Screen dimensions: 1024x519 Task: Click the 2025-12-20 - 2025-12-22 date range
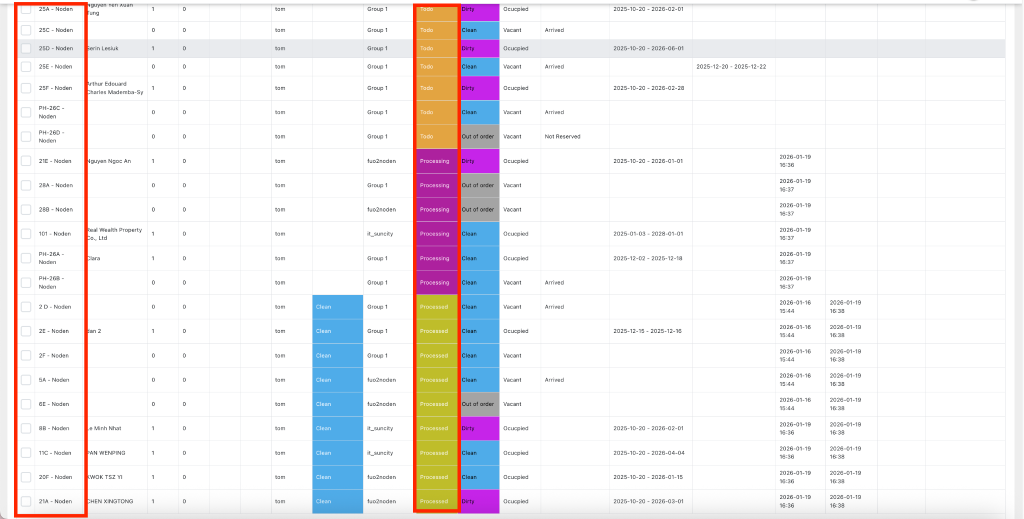point(730,66)
